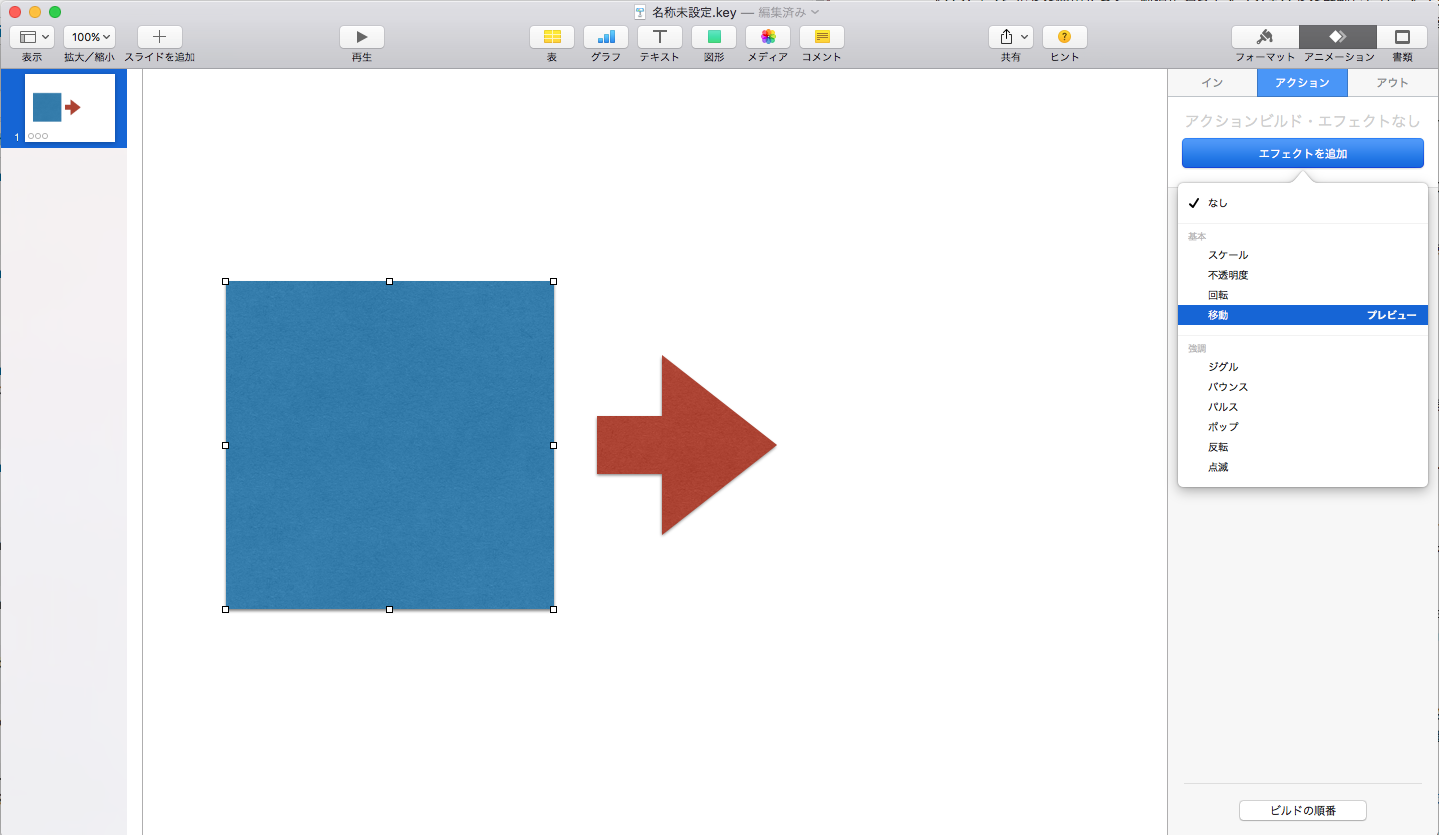Play the slideshow with 再生 button
This screenshot has height=835, width=1439.
click(362, 37)
